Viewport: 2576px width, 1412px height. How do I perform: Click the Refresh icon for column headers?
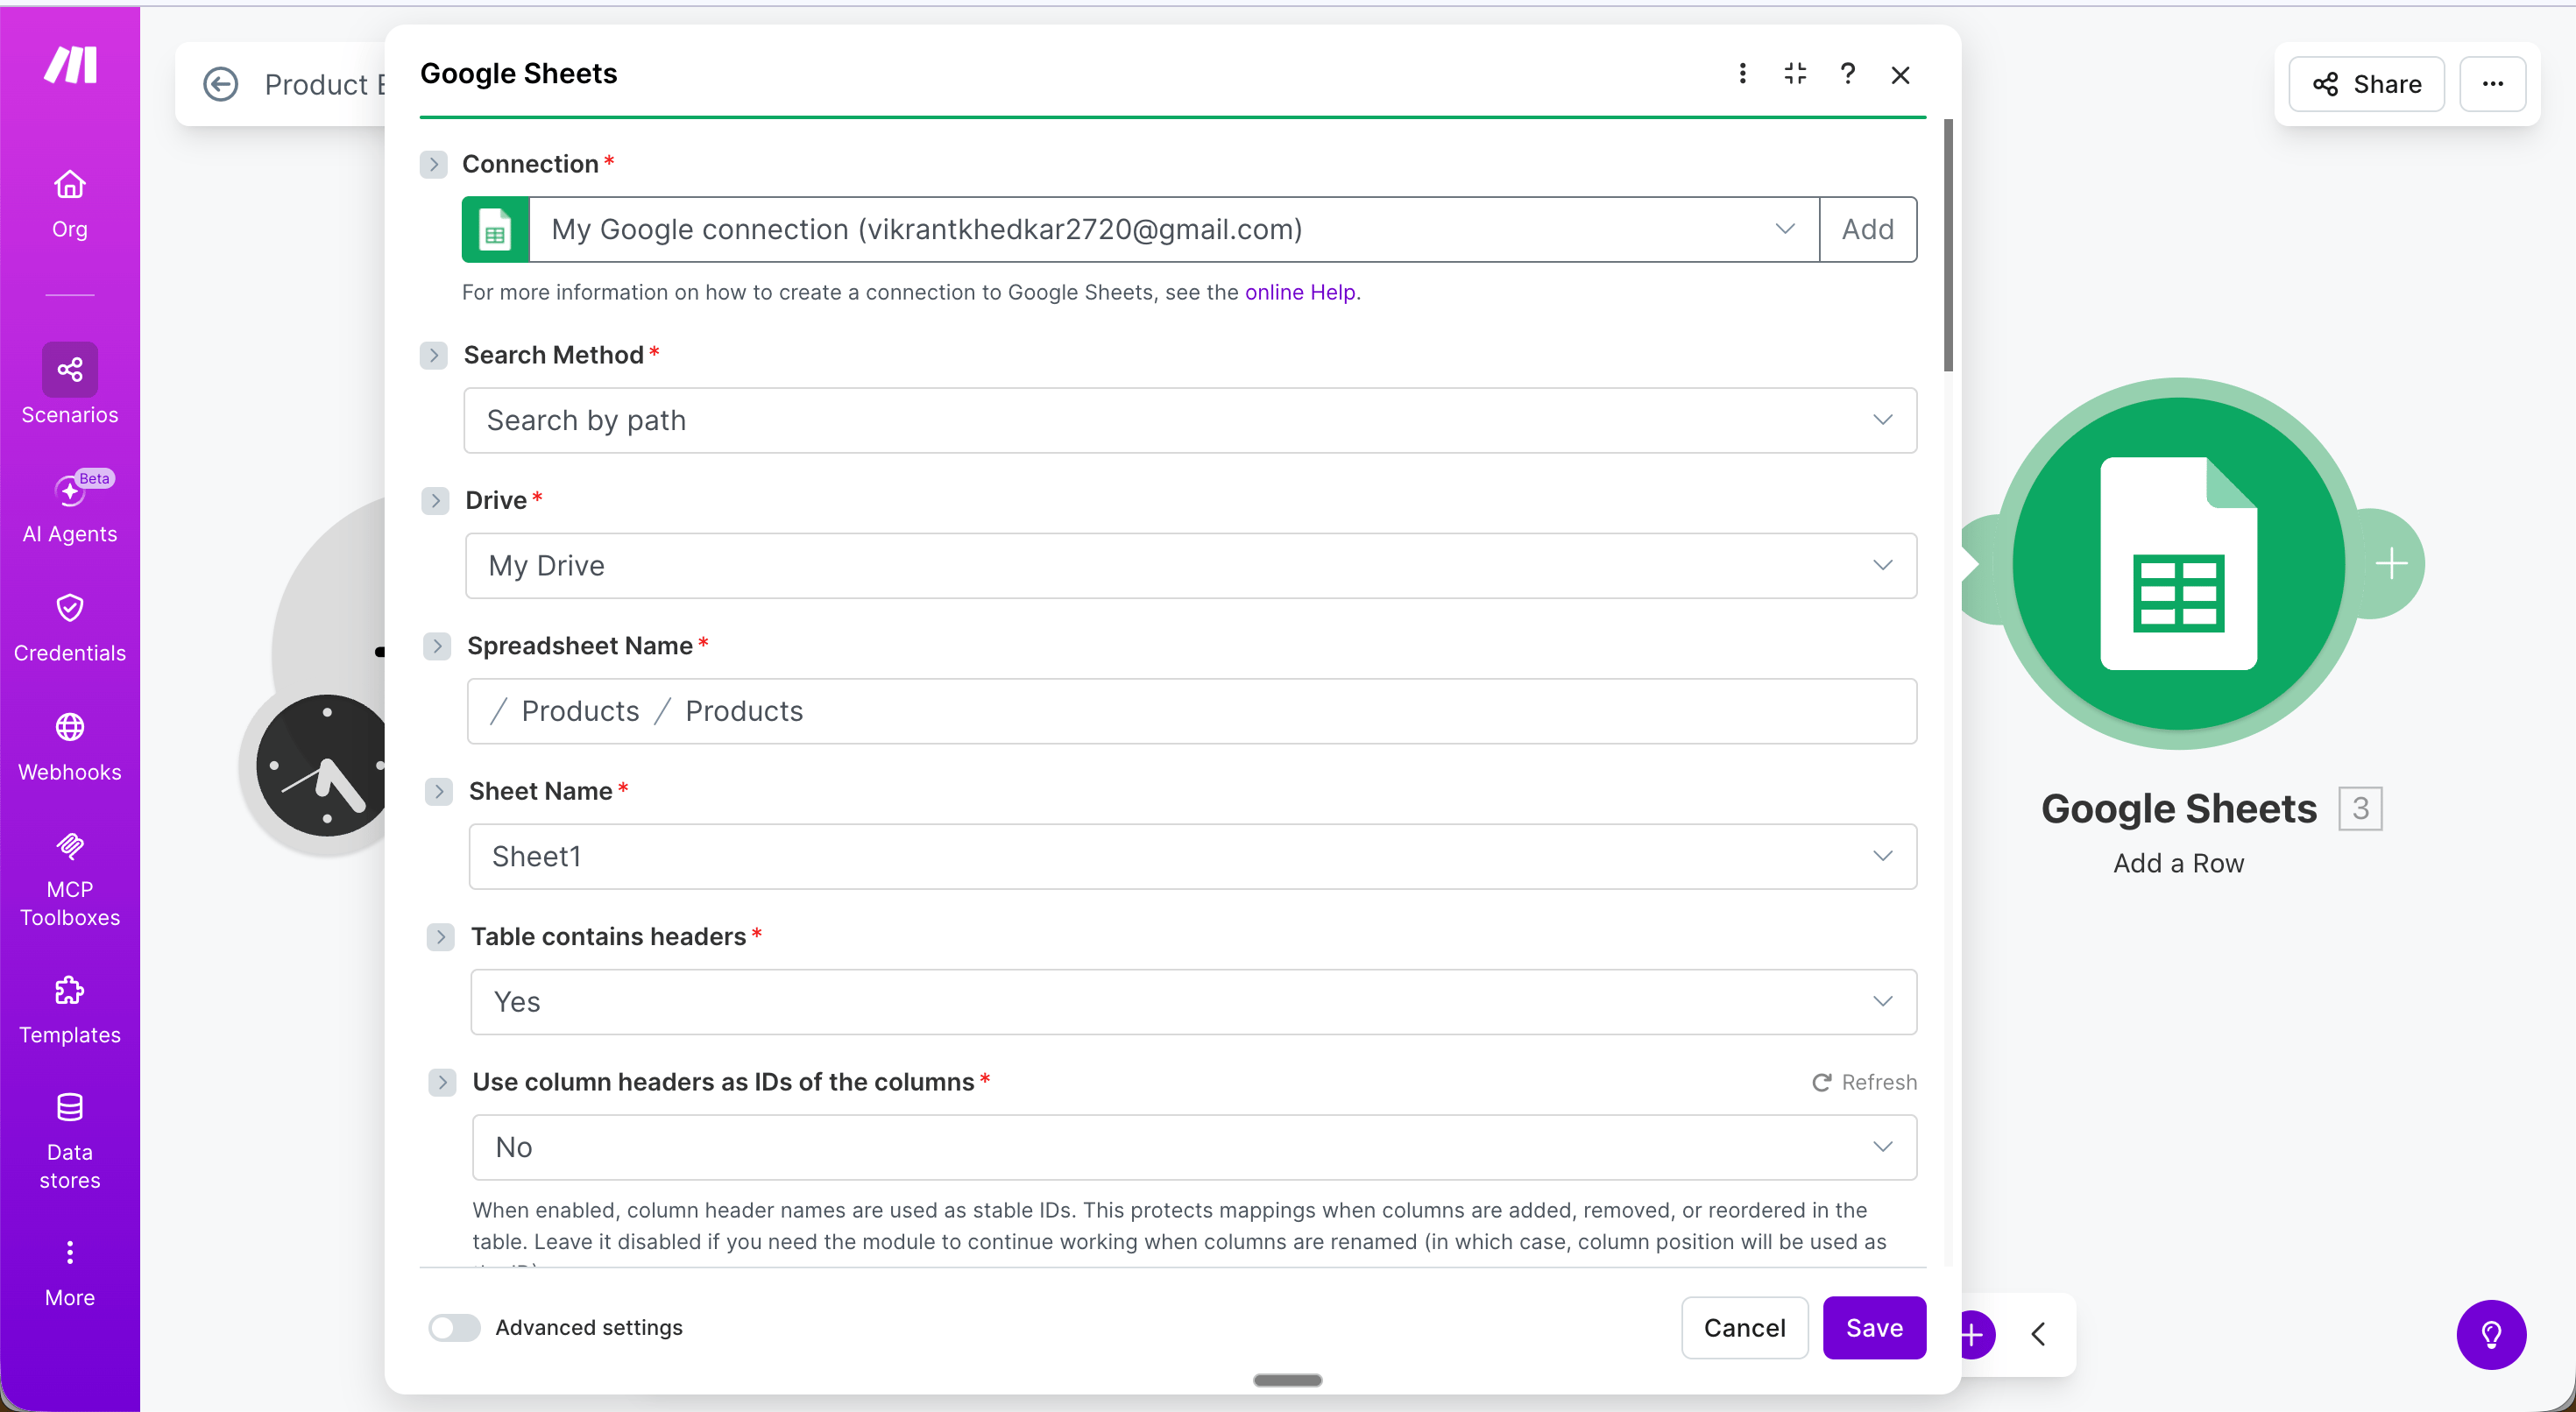[x=1822, y=1082]
